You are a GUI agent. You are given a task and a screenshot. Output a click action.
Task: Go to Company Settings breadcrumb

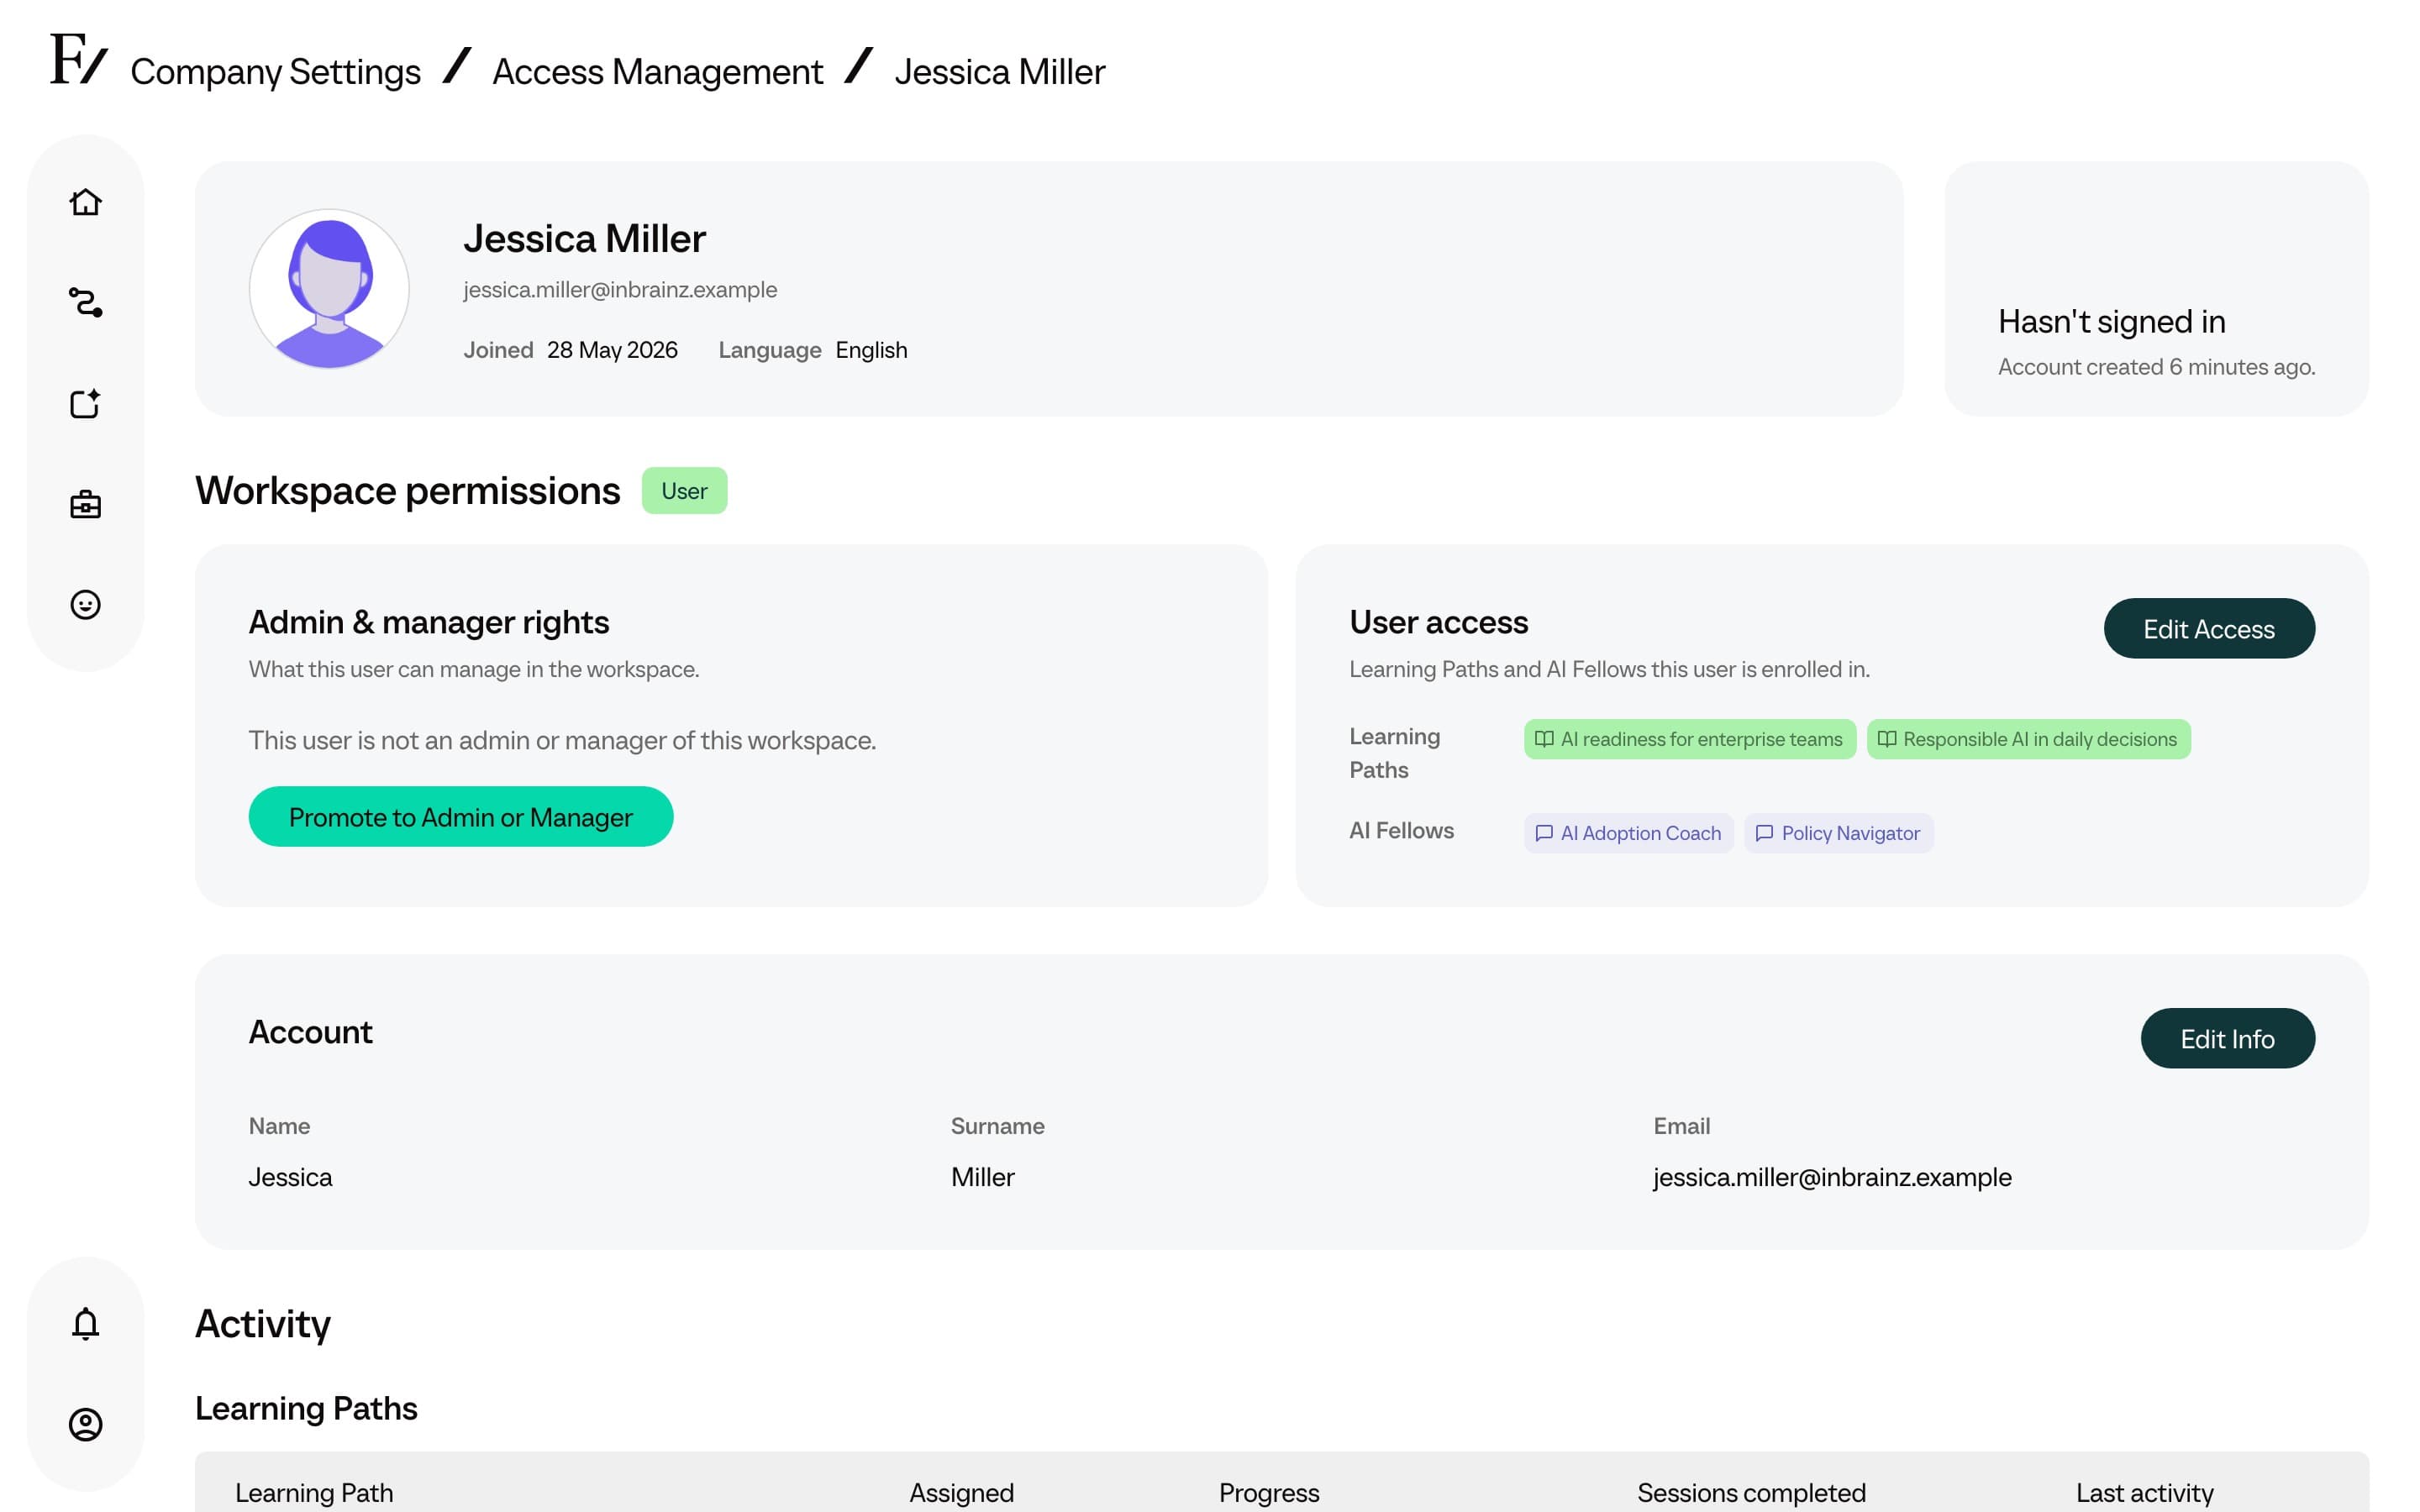coord(275,72)
